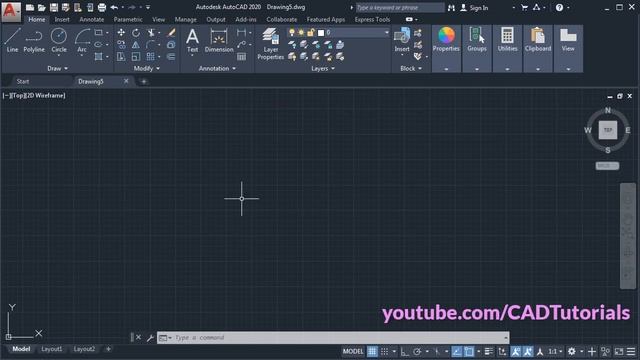The width and height of the screenshot is (640, 360).
Task: Open Layer Properties manager
Action: [271, 44]
